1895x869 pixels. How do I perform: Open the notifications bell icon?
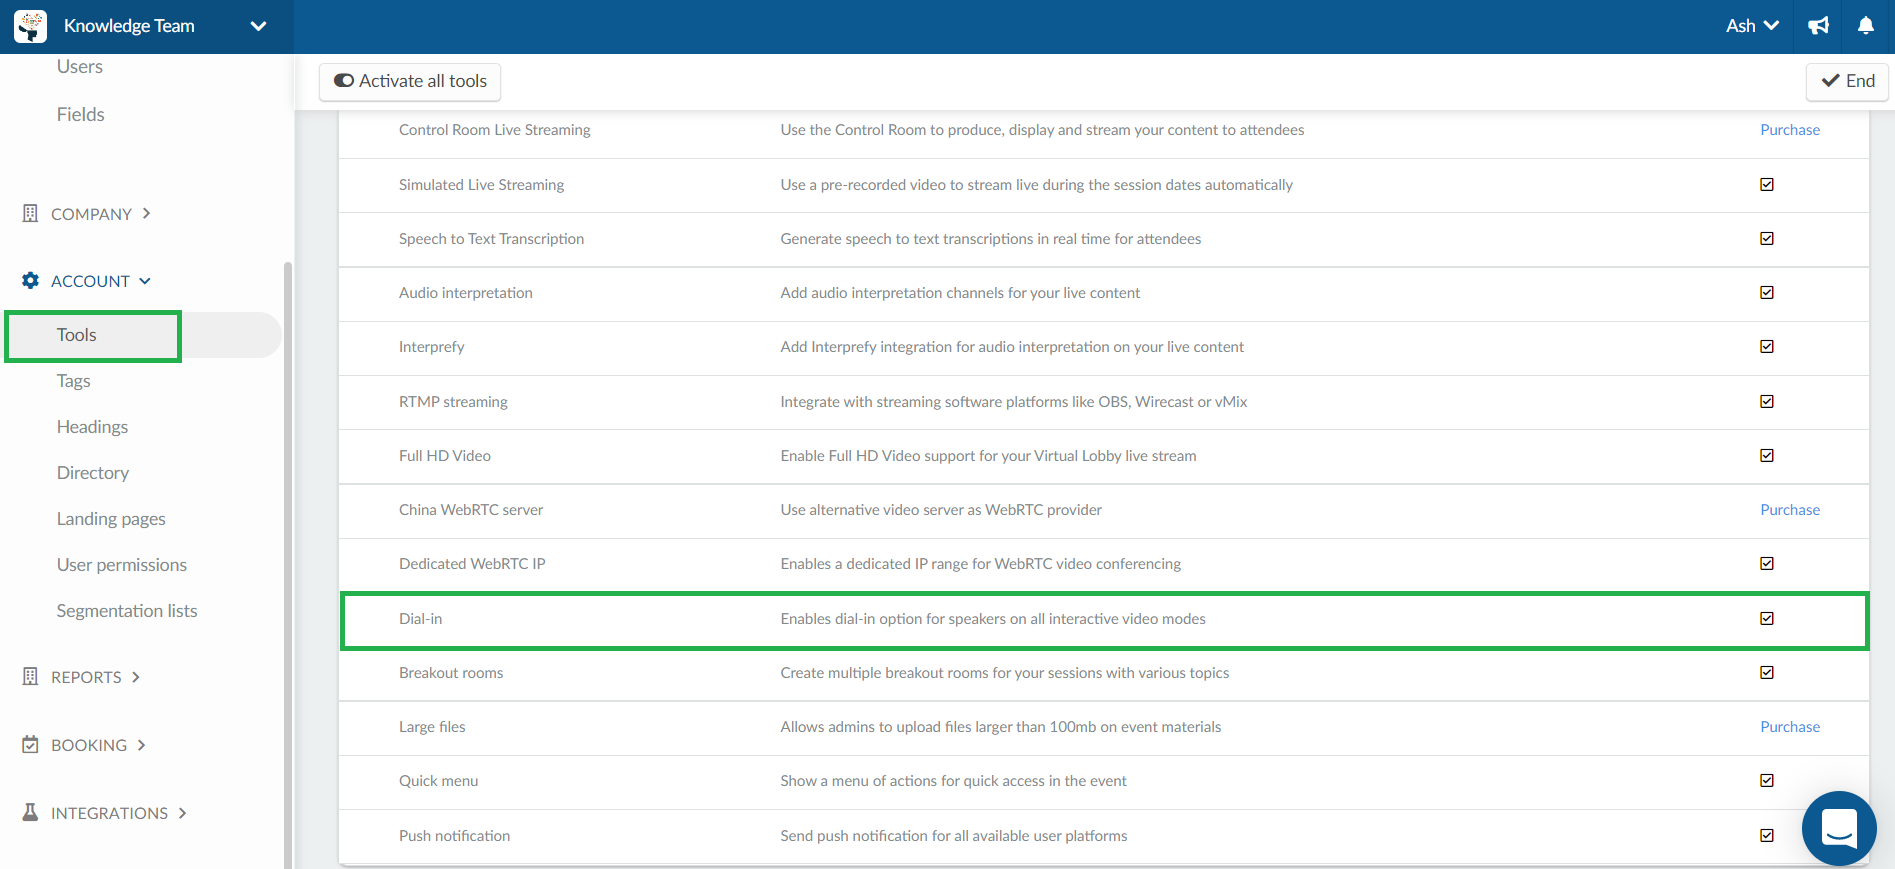pos(1866,26)
